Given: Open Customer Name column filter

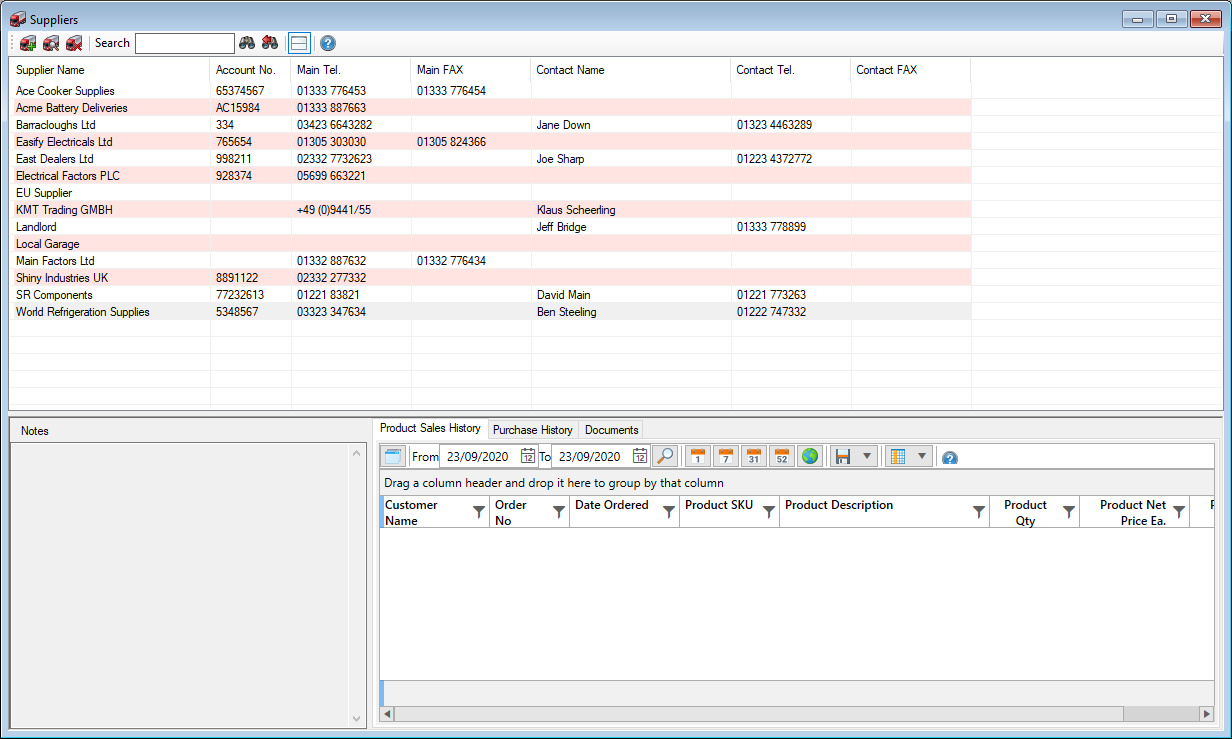Looking at the screenshot, I should click(x=479, y=512).
